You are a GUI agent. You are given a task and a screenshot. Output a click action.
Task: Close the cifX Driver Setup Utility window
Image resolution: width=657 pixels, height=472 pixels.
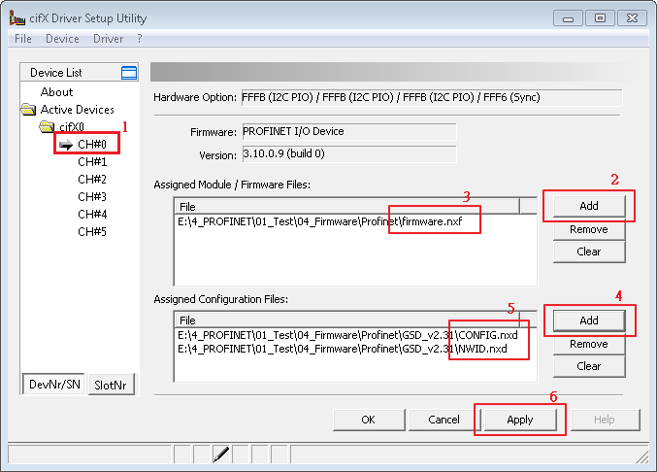point(631,18)
